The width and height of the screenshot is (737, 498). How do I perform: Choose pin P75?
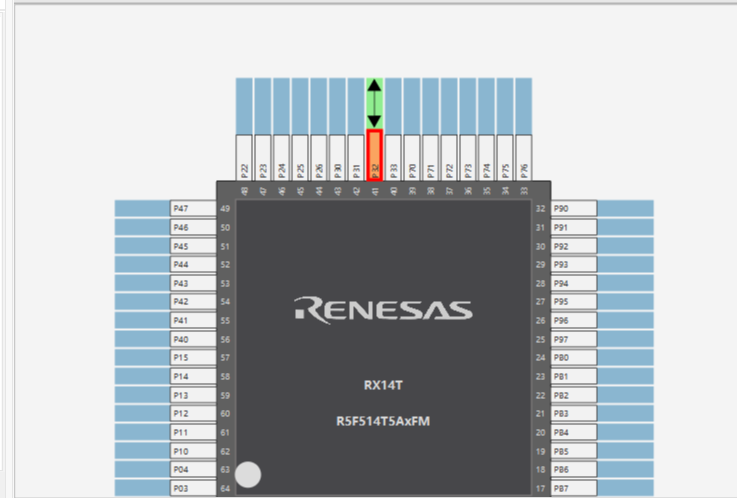(505, 158)
